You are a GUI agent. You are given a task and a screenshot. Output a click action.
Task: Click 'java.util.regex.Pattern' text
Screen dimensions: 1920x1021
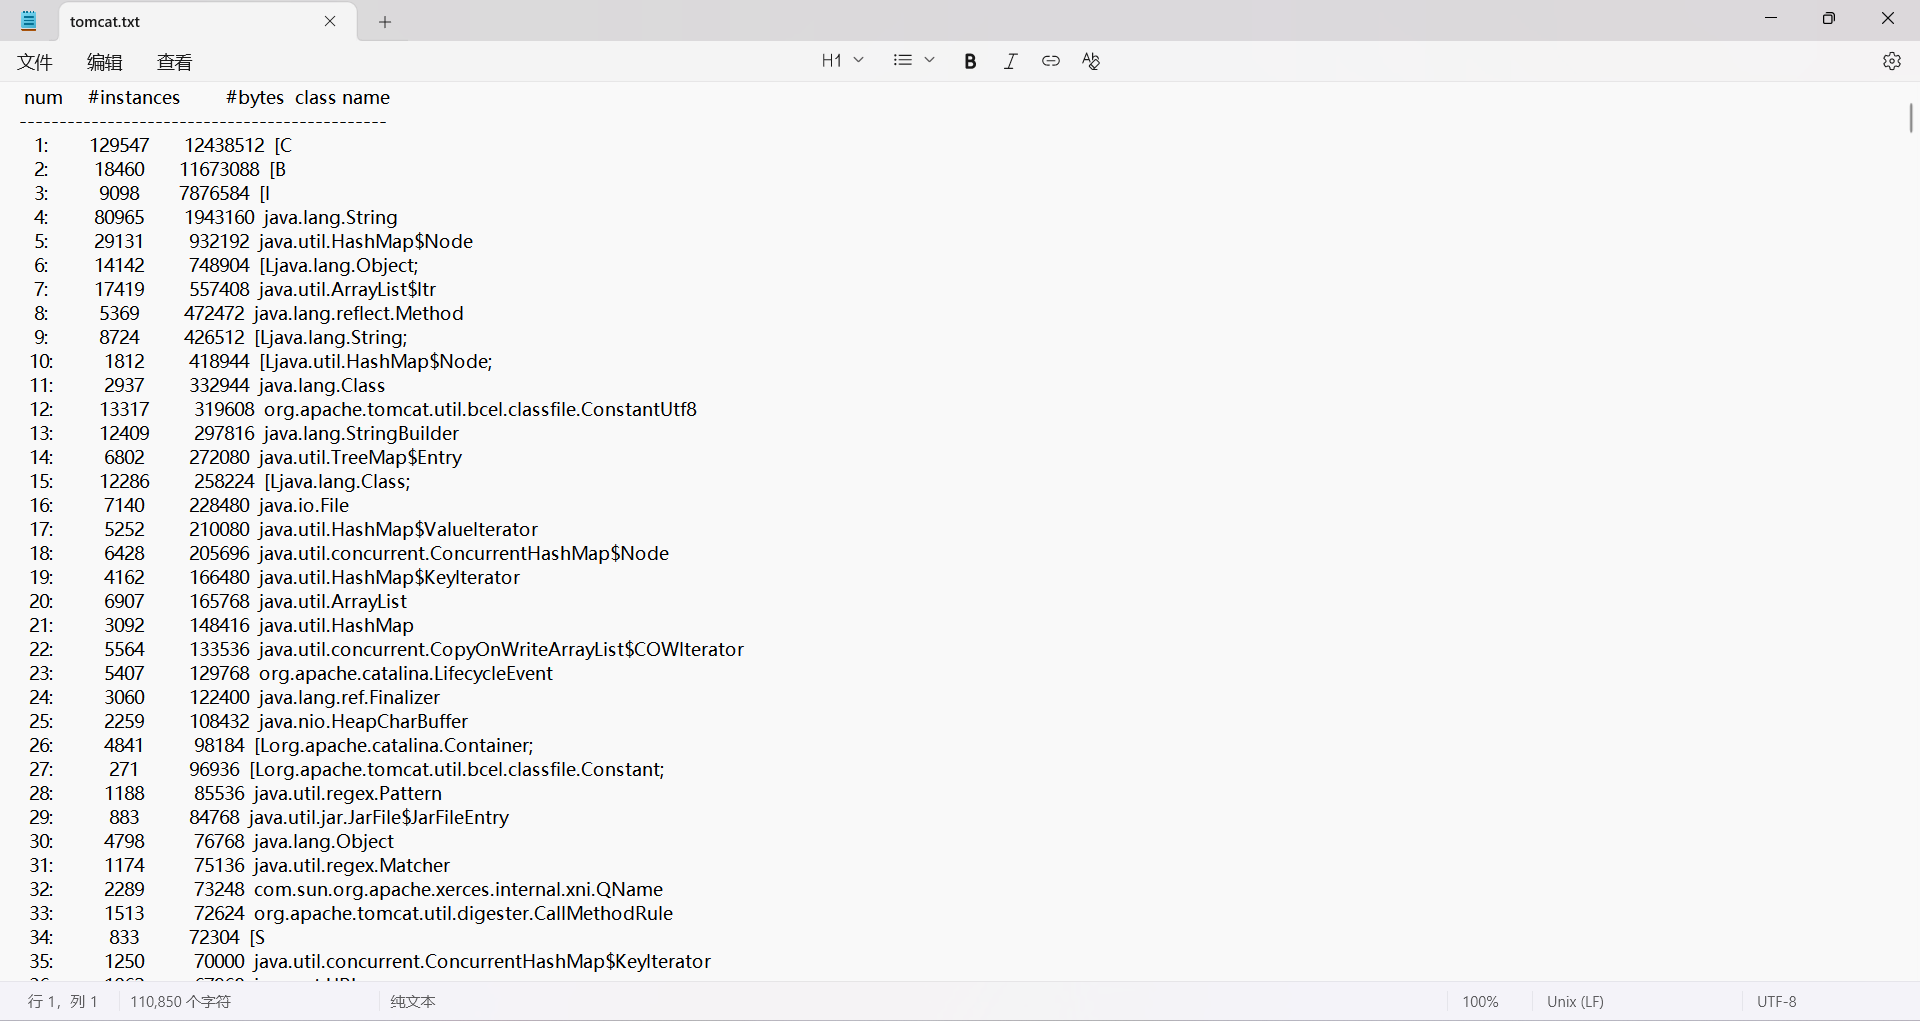click(347, 793)
